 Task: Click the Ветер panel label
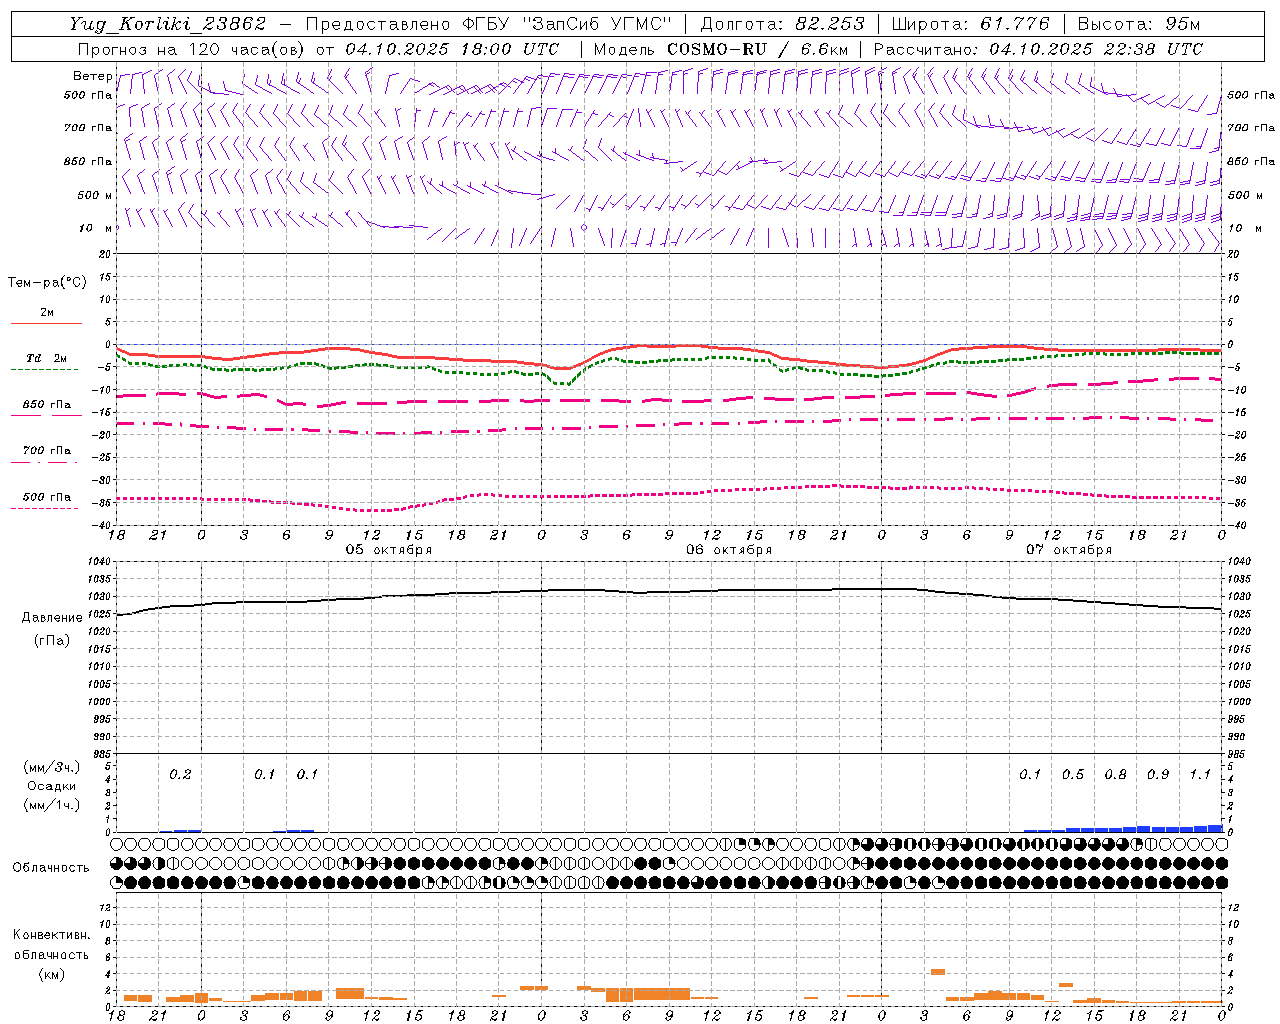click(92, 76)
